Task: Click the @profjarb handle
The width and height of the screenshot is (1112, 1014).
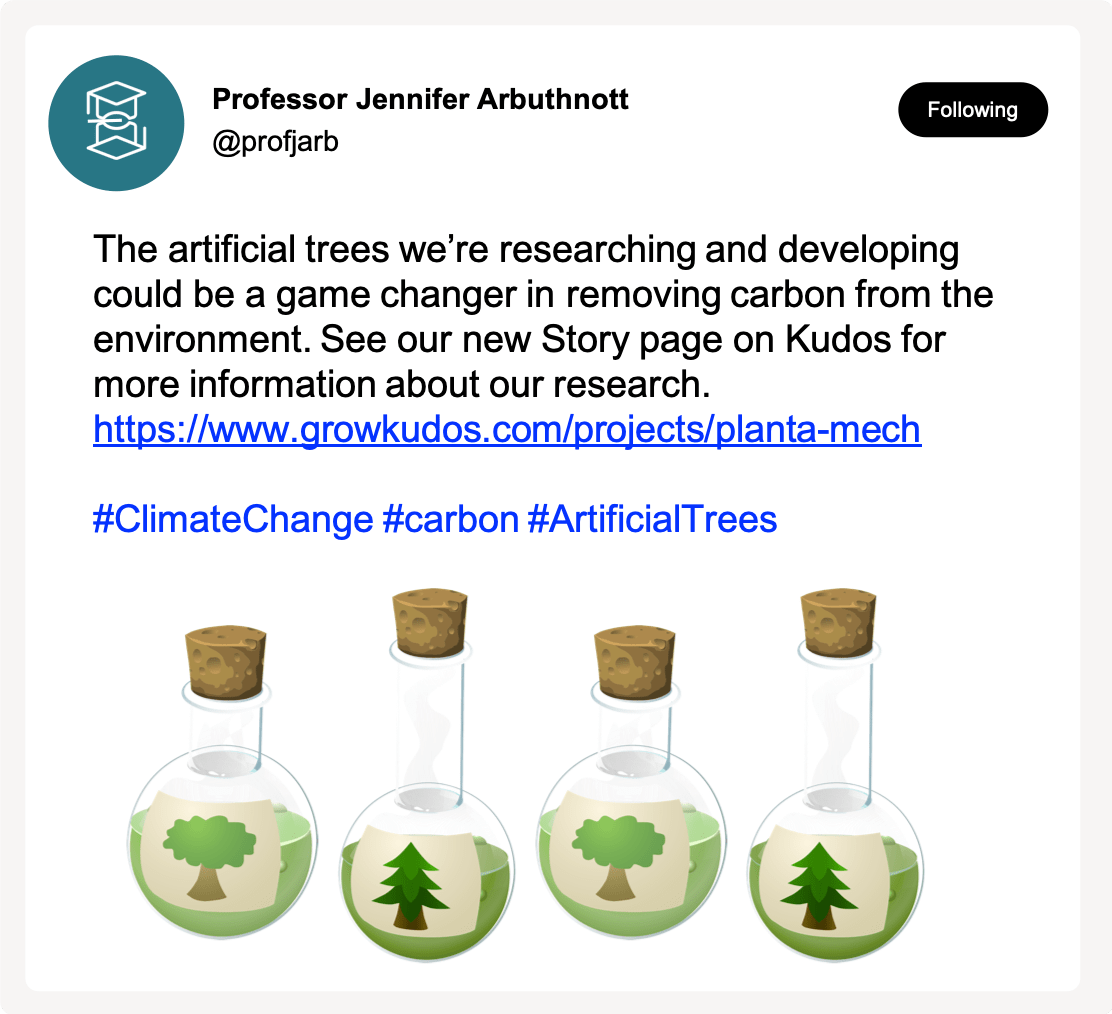Action: coord(275,142)
